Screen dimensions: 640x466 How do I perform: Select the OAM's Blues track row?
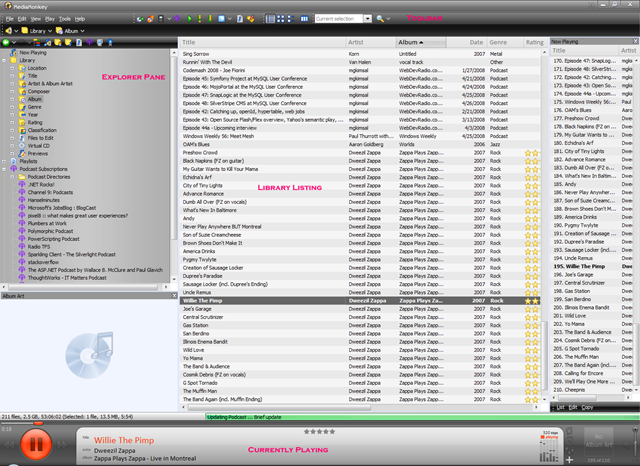[x=360, y=144]
